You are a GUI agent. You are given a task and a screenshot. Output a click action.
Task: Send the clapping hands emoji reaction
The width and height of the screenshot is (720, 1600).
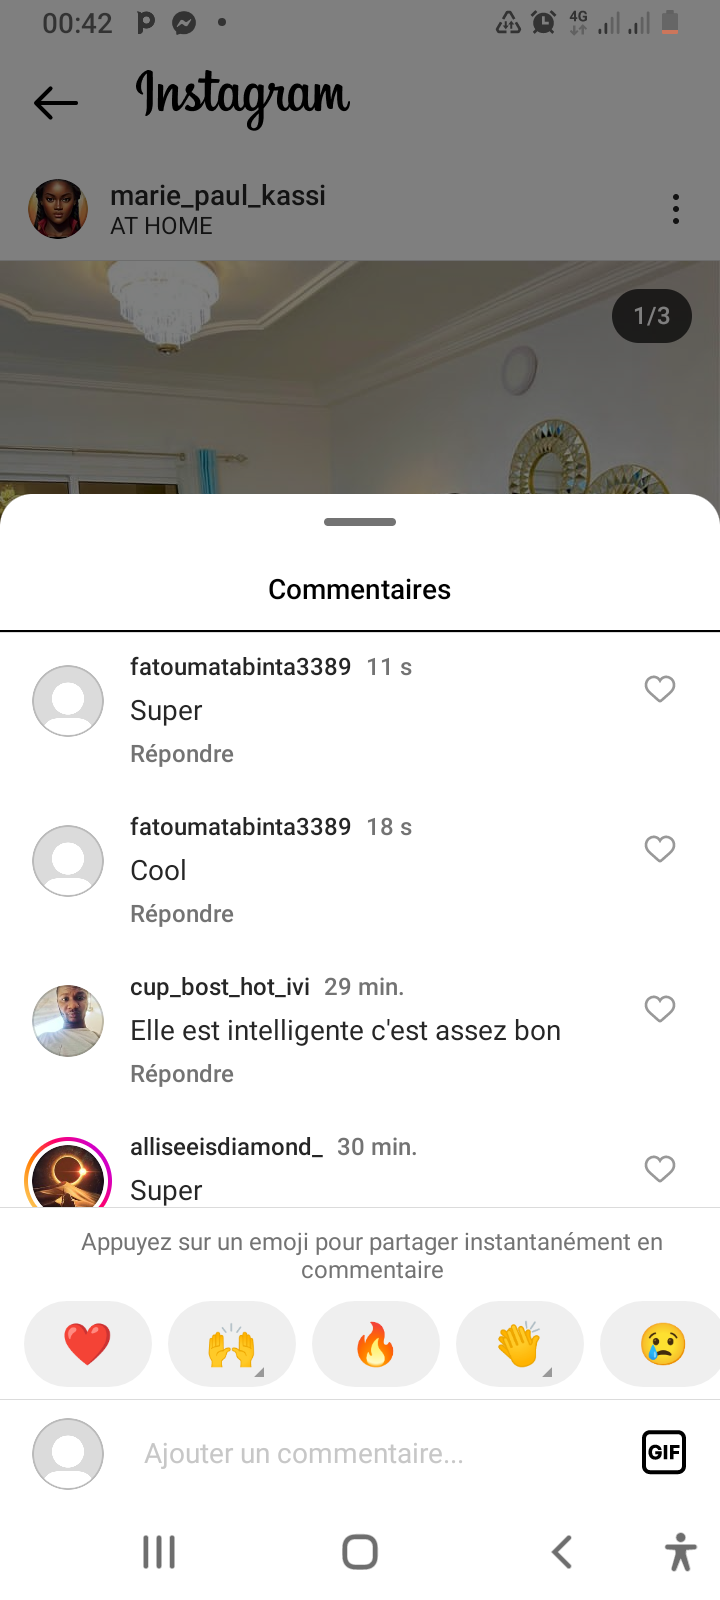(520, 1344)
